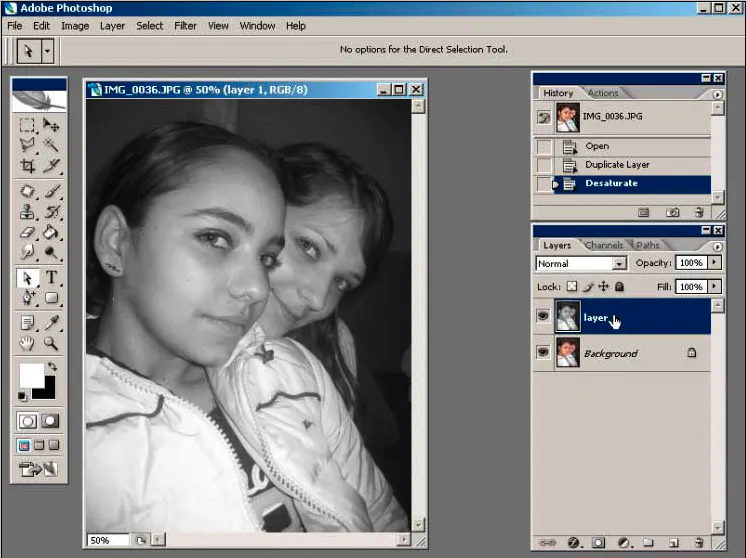Select the Notes tool
Image resolution: width=746 pixels, height=558 pixels.
point(27,323)
